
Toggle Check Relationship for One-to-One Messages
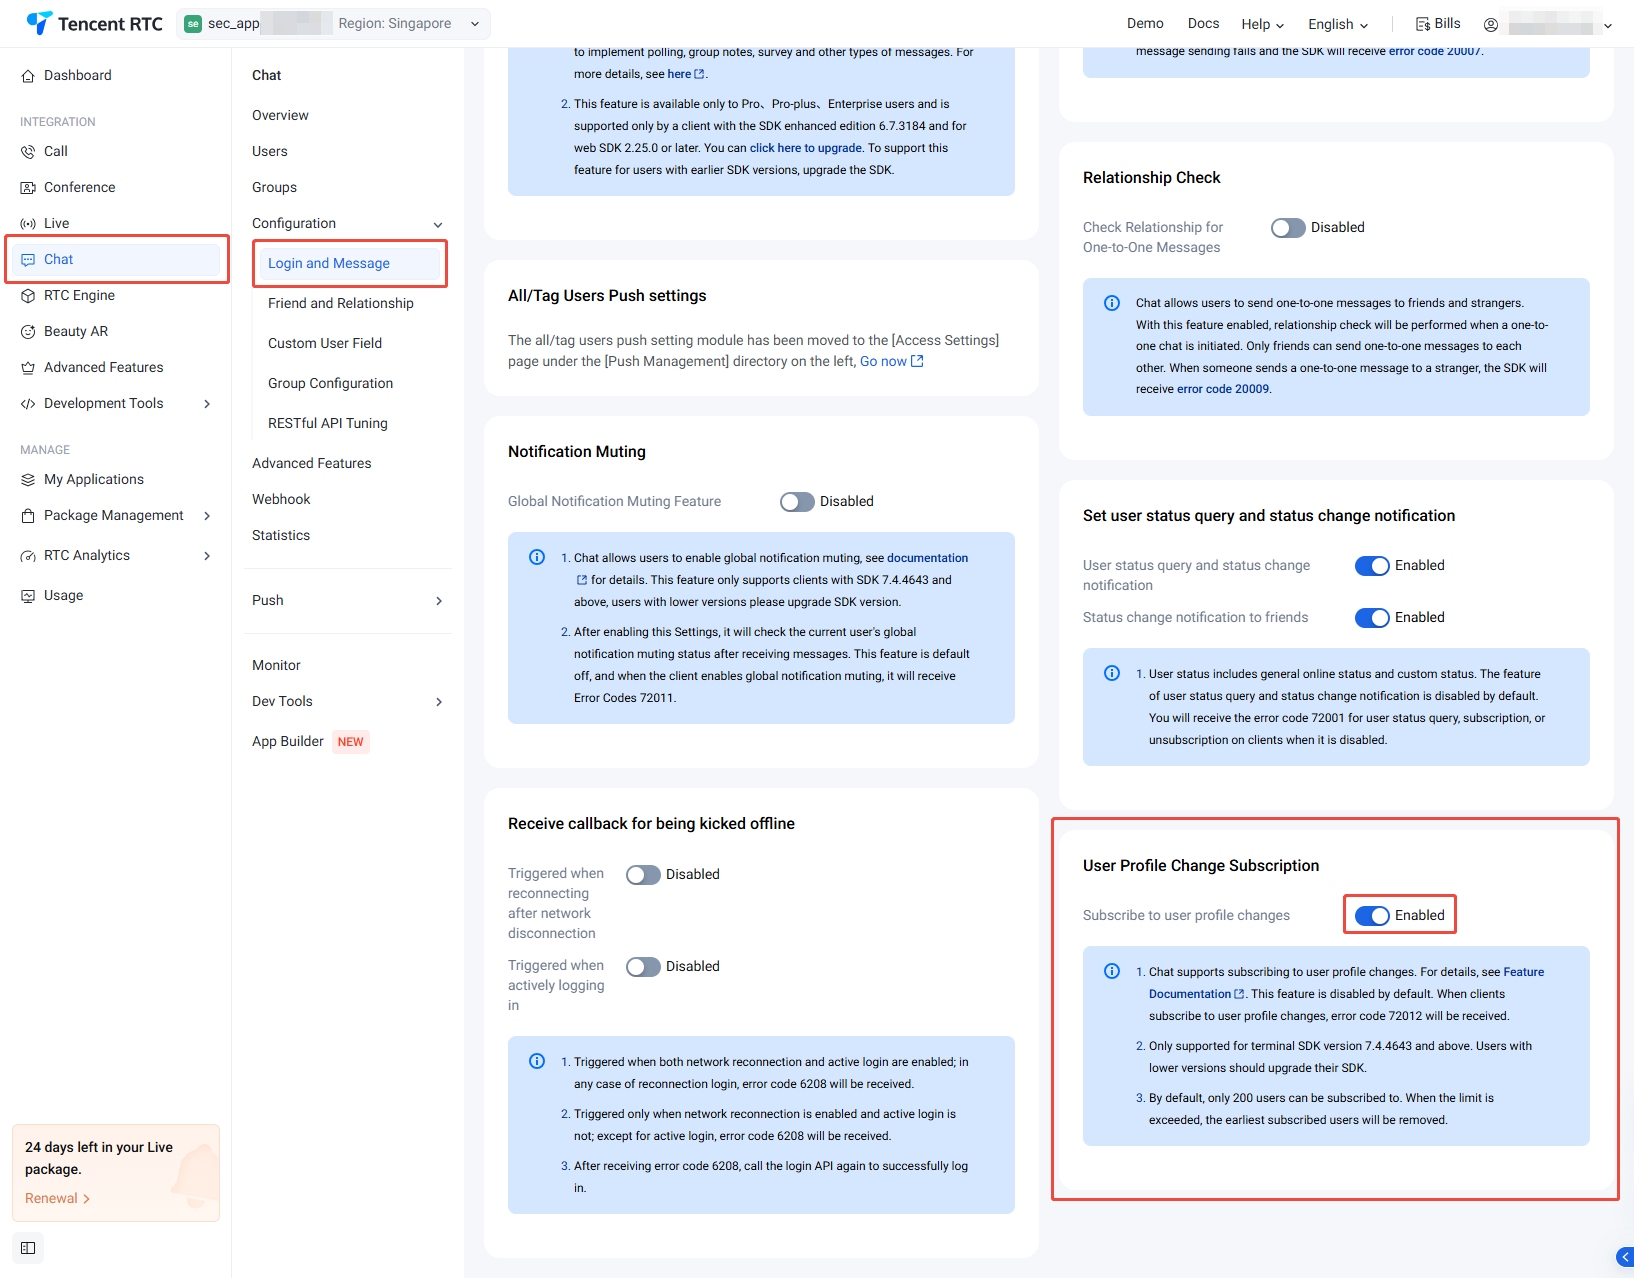click(x=1288, y=228)
